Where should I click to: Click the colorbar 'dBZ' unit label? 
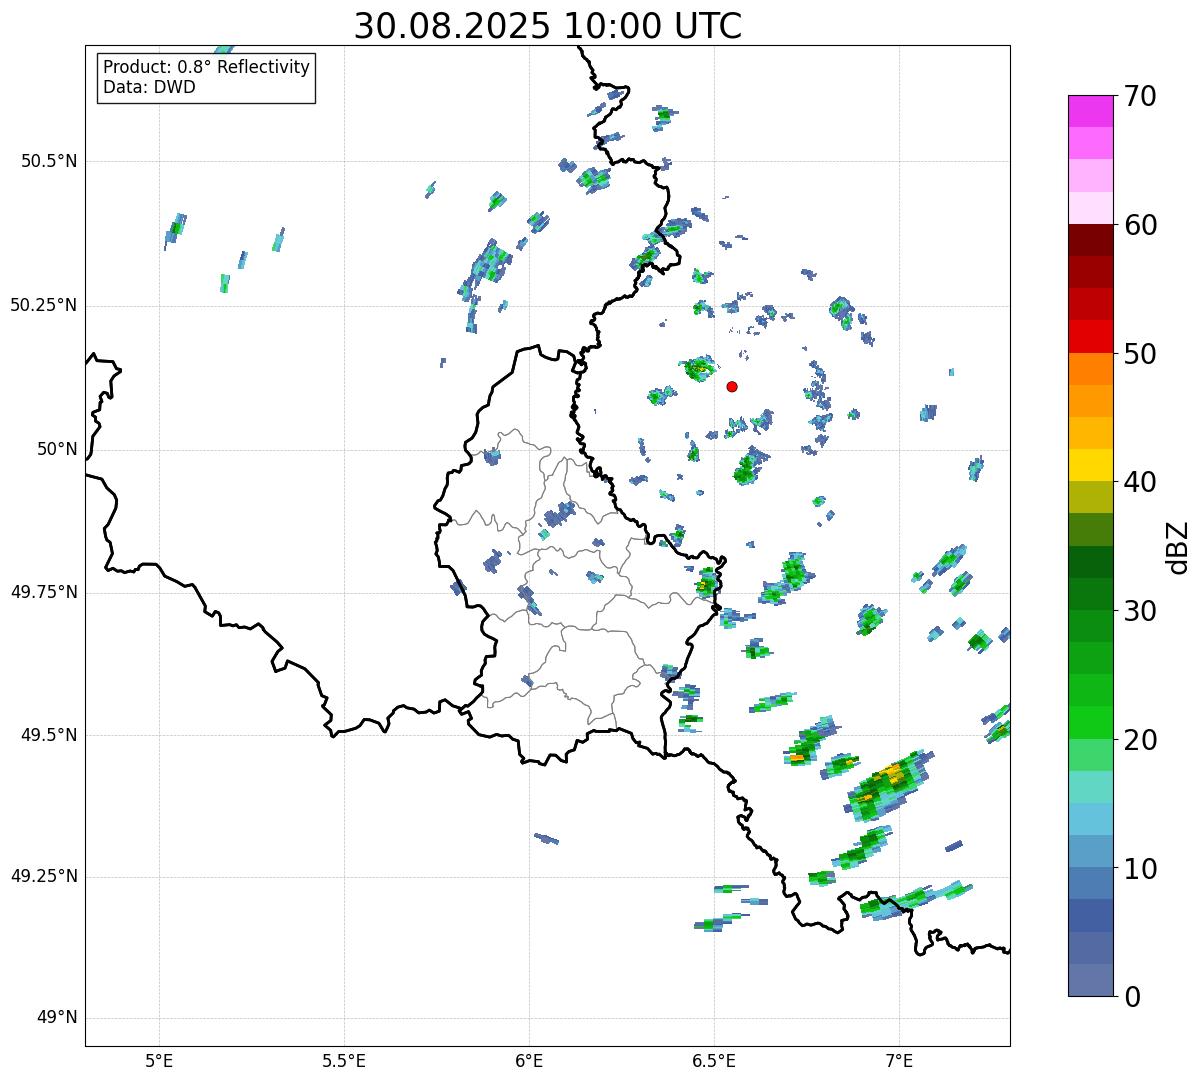coord(1178,546)
